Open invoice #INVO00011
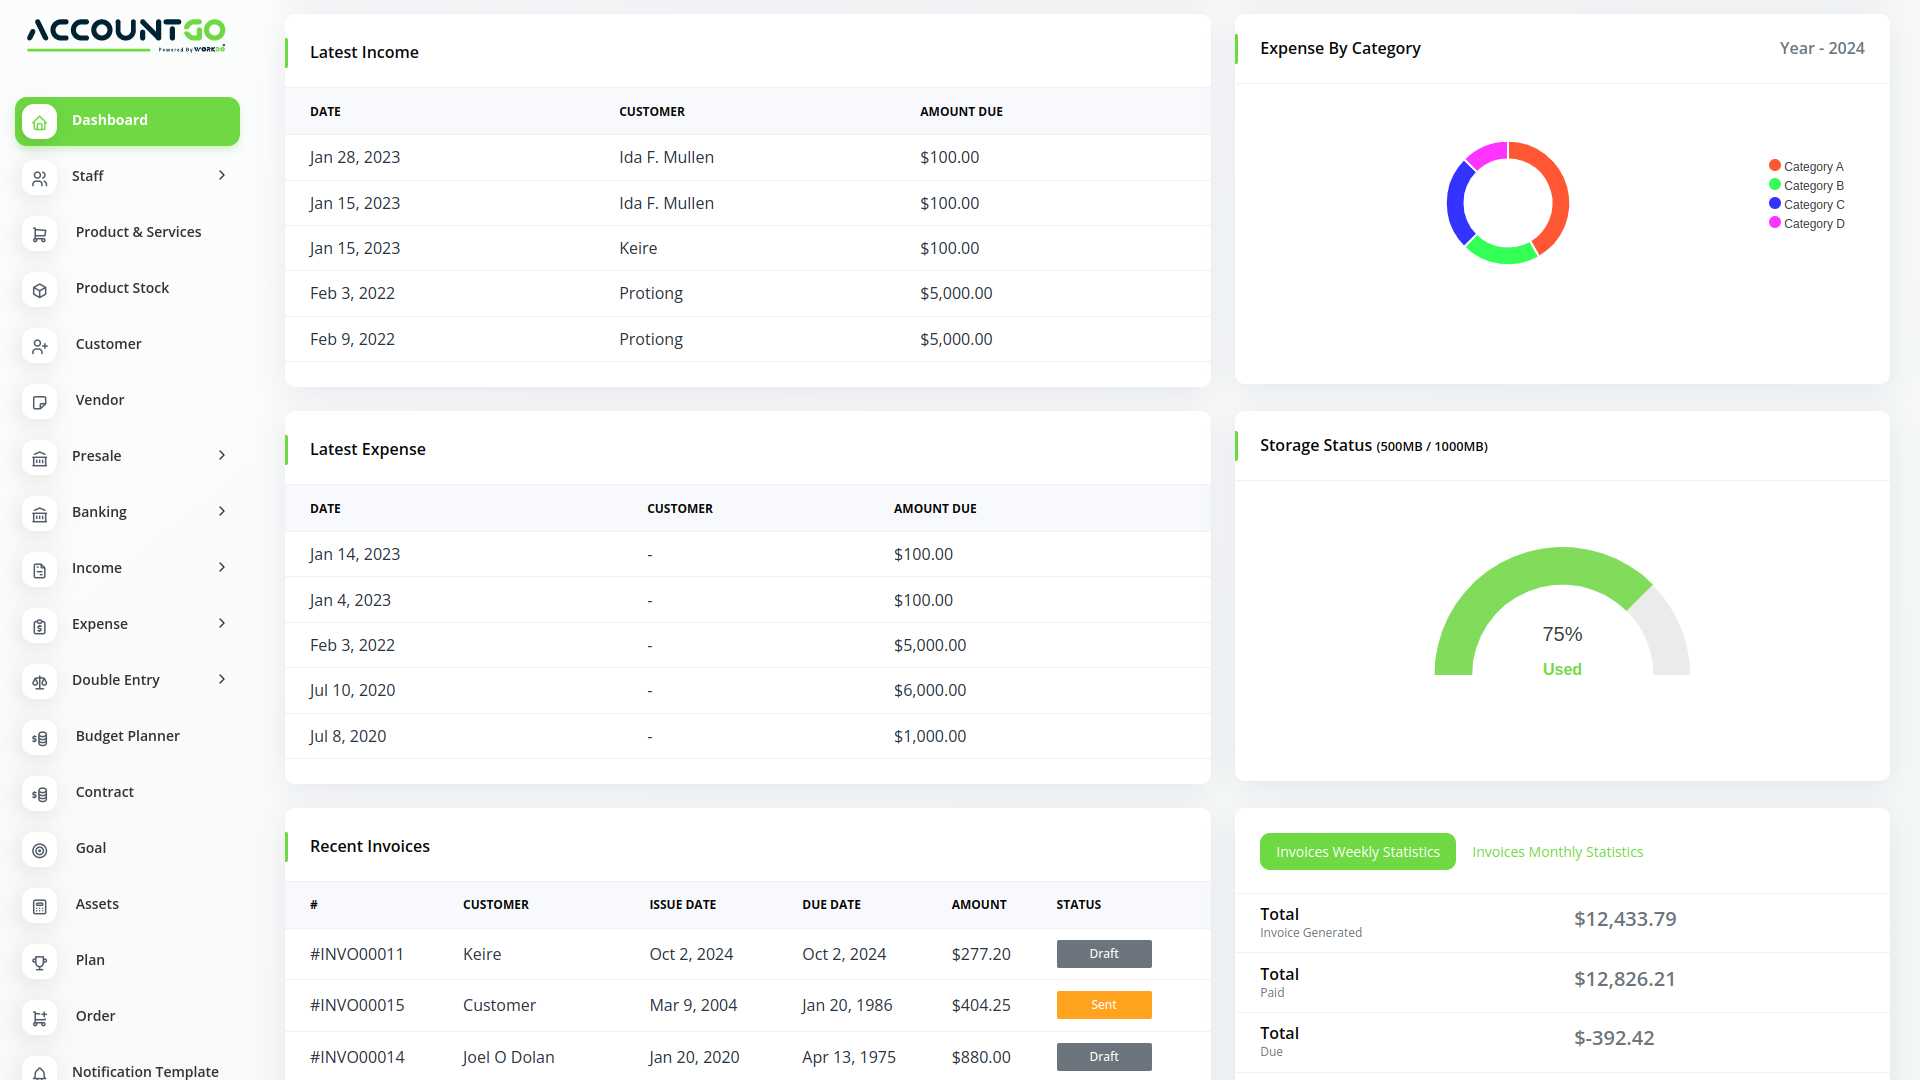 [x=357, y=954]
